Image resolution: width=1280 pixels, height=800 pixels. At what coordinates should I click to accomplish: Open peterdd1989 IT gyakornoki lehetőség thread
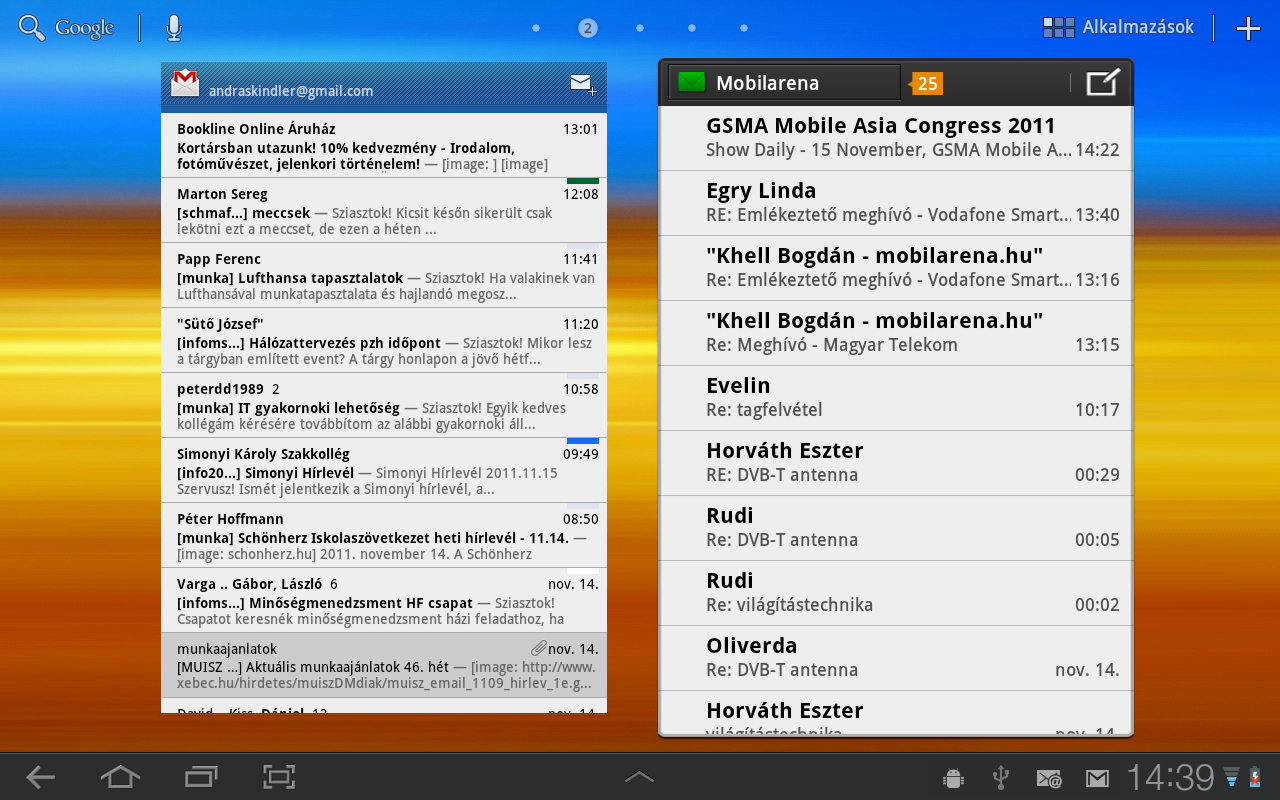coord(384,405)
